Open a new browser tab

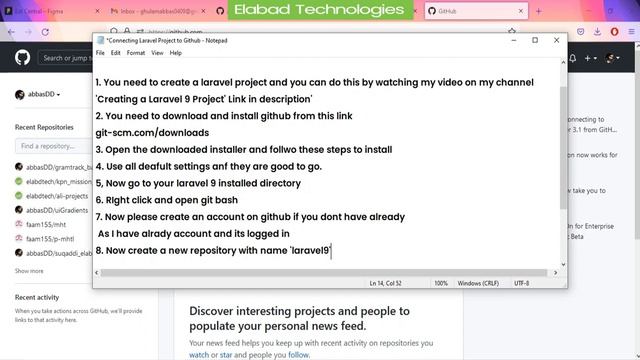538,11
